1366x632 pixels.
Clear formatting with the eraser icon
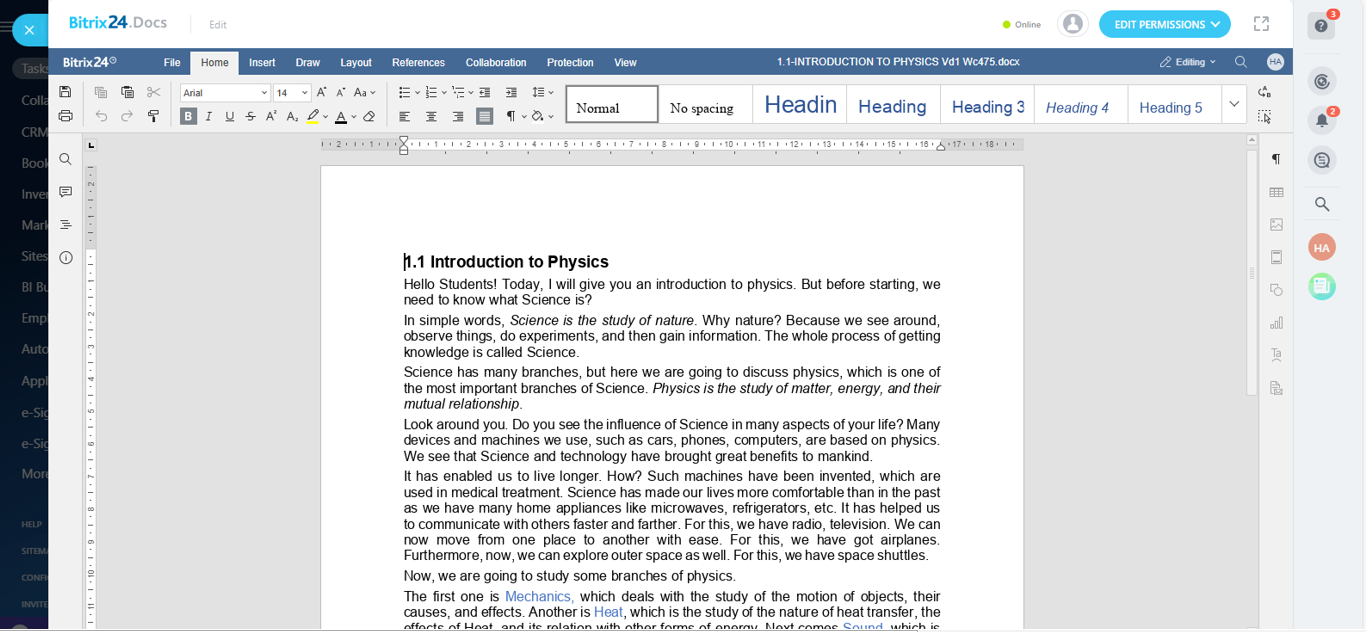pyautogui.click(x=369, y=116)
